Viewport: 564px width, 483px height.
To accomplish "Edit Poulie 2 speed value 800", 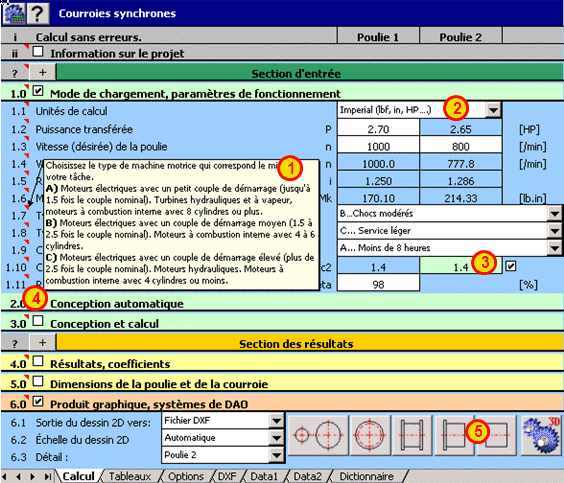I will [x=460, y=146].
